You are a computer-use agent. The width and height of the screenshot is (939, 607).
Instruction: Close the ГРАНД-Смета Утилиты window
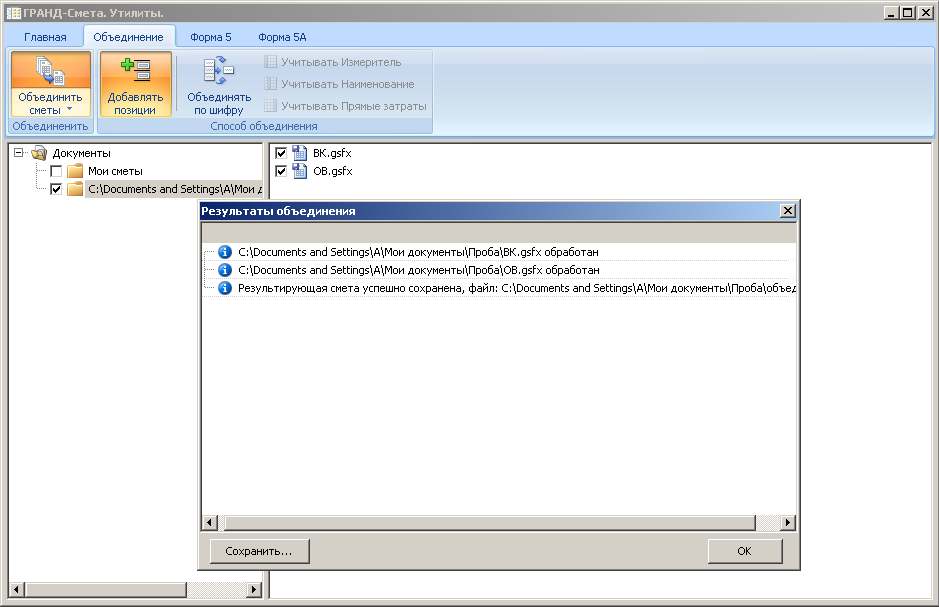coord(925,13)
